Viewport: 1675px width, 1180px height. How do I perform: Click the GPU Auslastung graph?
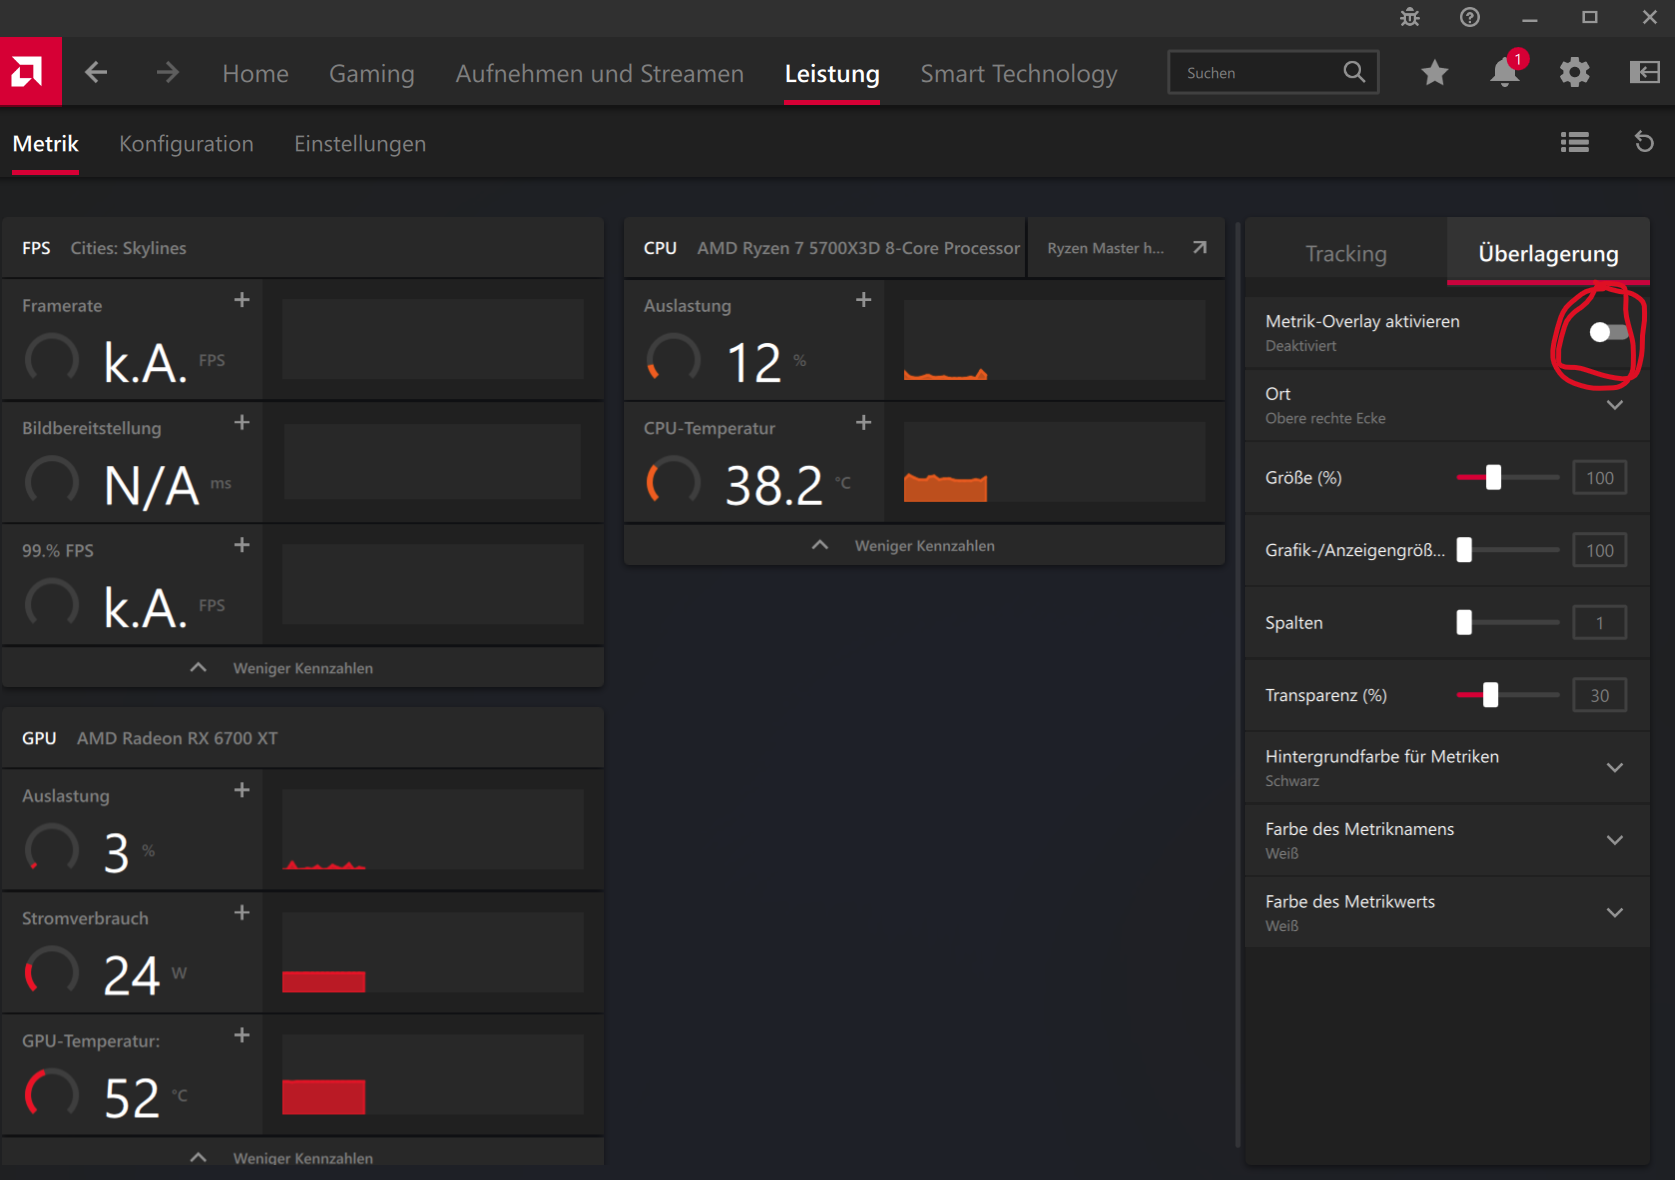(x=433, y=829)
